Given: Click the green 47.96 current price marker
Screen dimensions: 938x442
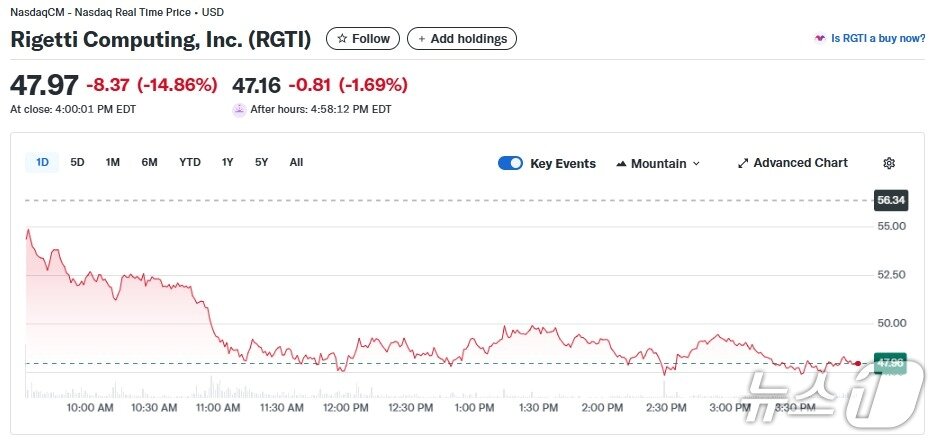Looking at the screenshot, I should pos(889,363).
